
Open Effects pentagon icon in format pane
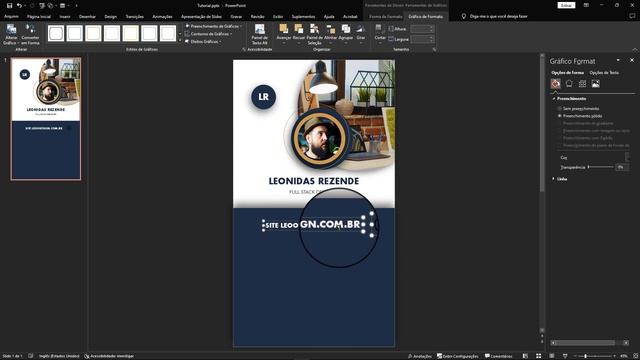pyautogui.click(x=569, y=84)
